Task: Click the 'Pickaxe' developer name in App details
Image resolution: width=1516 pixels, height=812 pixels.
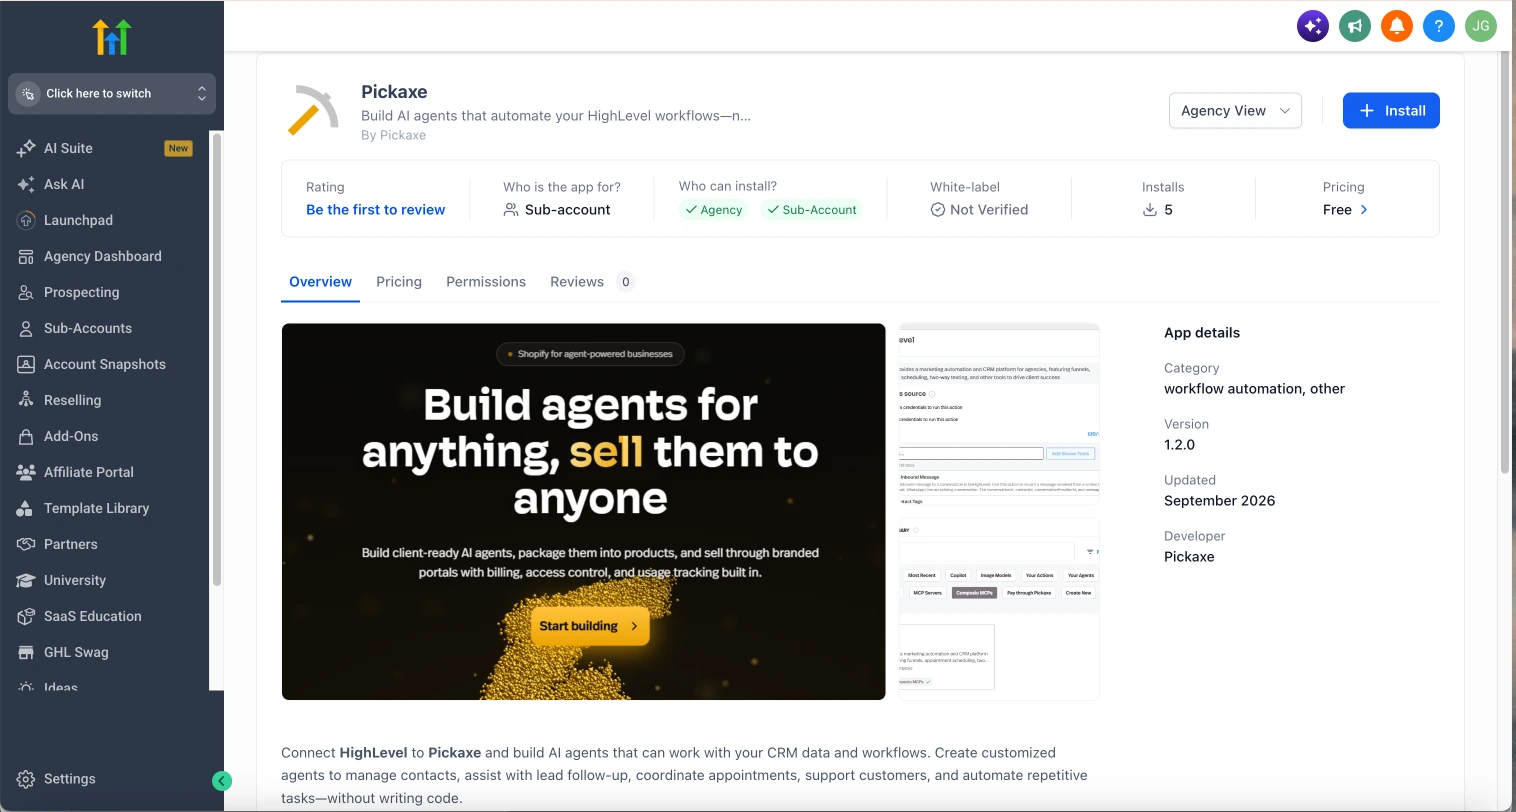Action: [1189, 557]
